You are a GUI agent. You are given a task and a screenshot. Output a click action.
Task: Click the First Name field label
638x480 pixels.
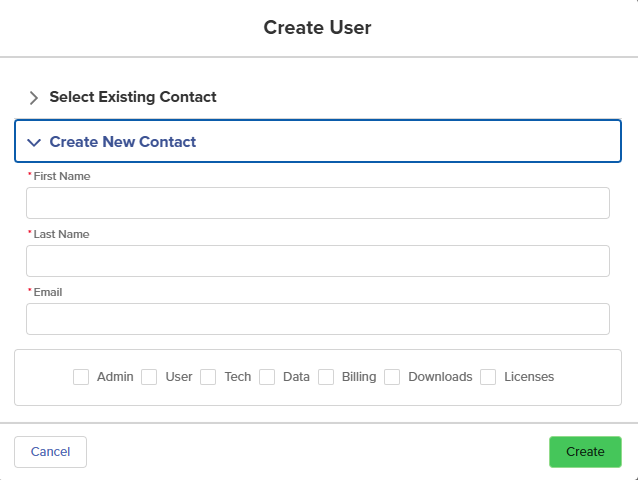(62, 176)
